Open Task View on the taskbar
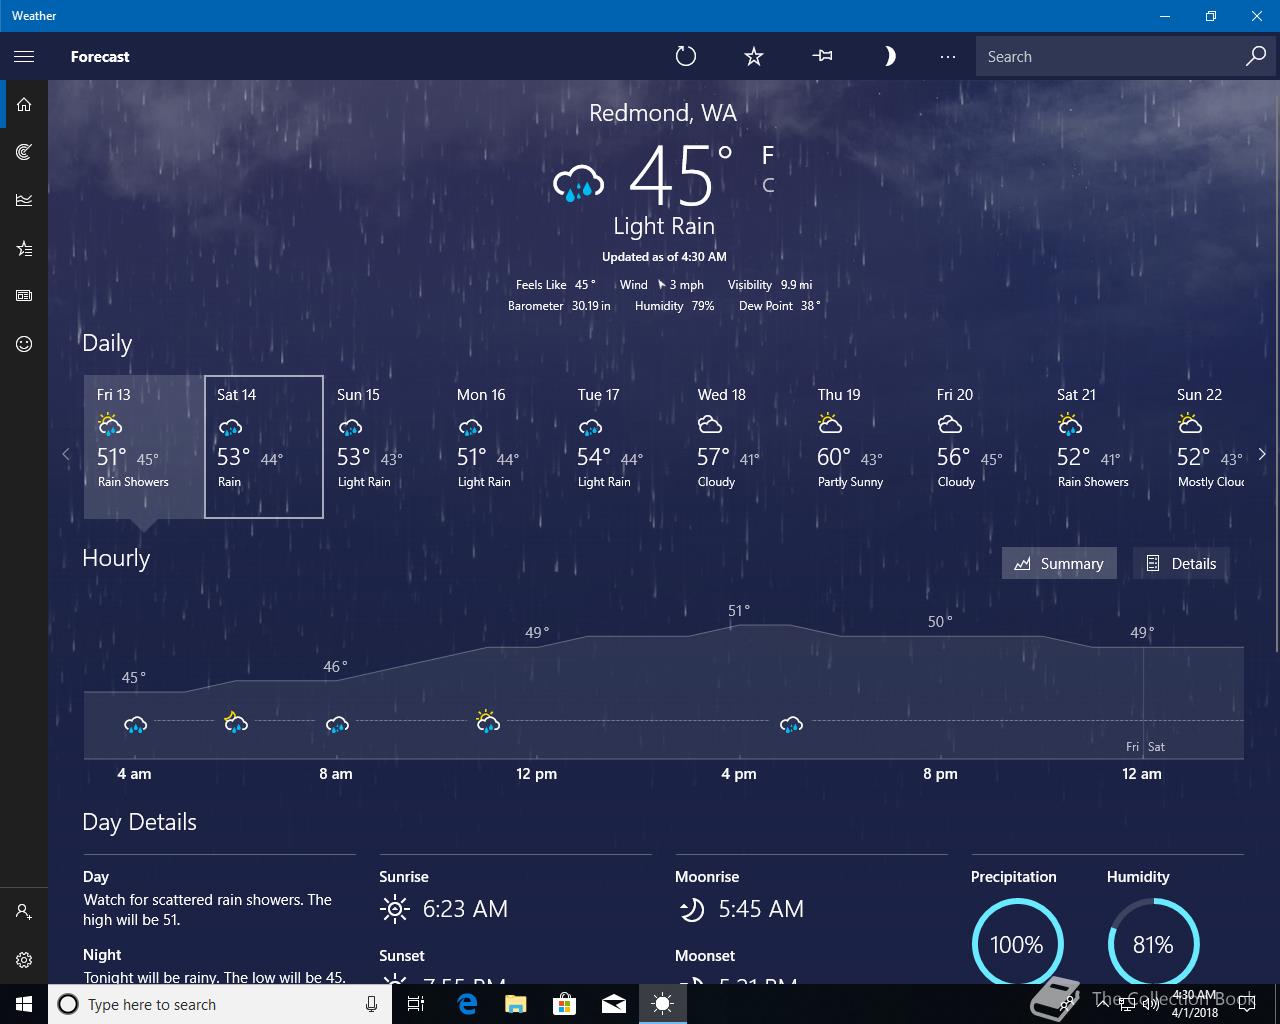The width and height of the screenshot is (1280, 1024). click(416, 1004)
